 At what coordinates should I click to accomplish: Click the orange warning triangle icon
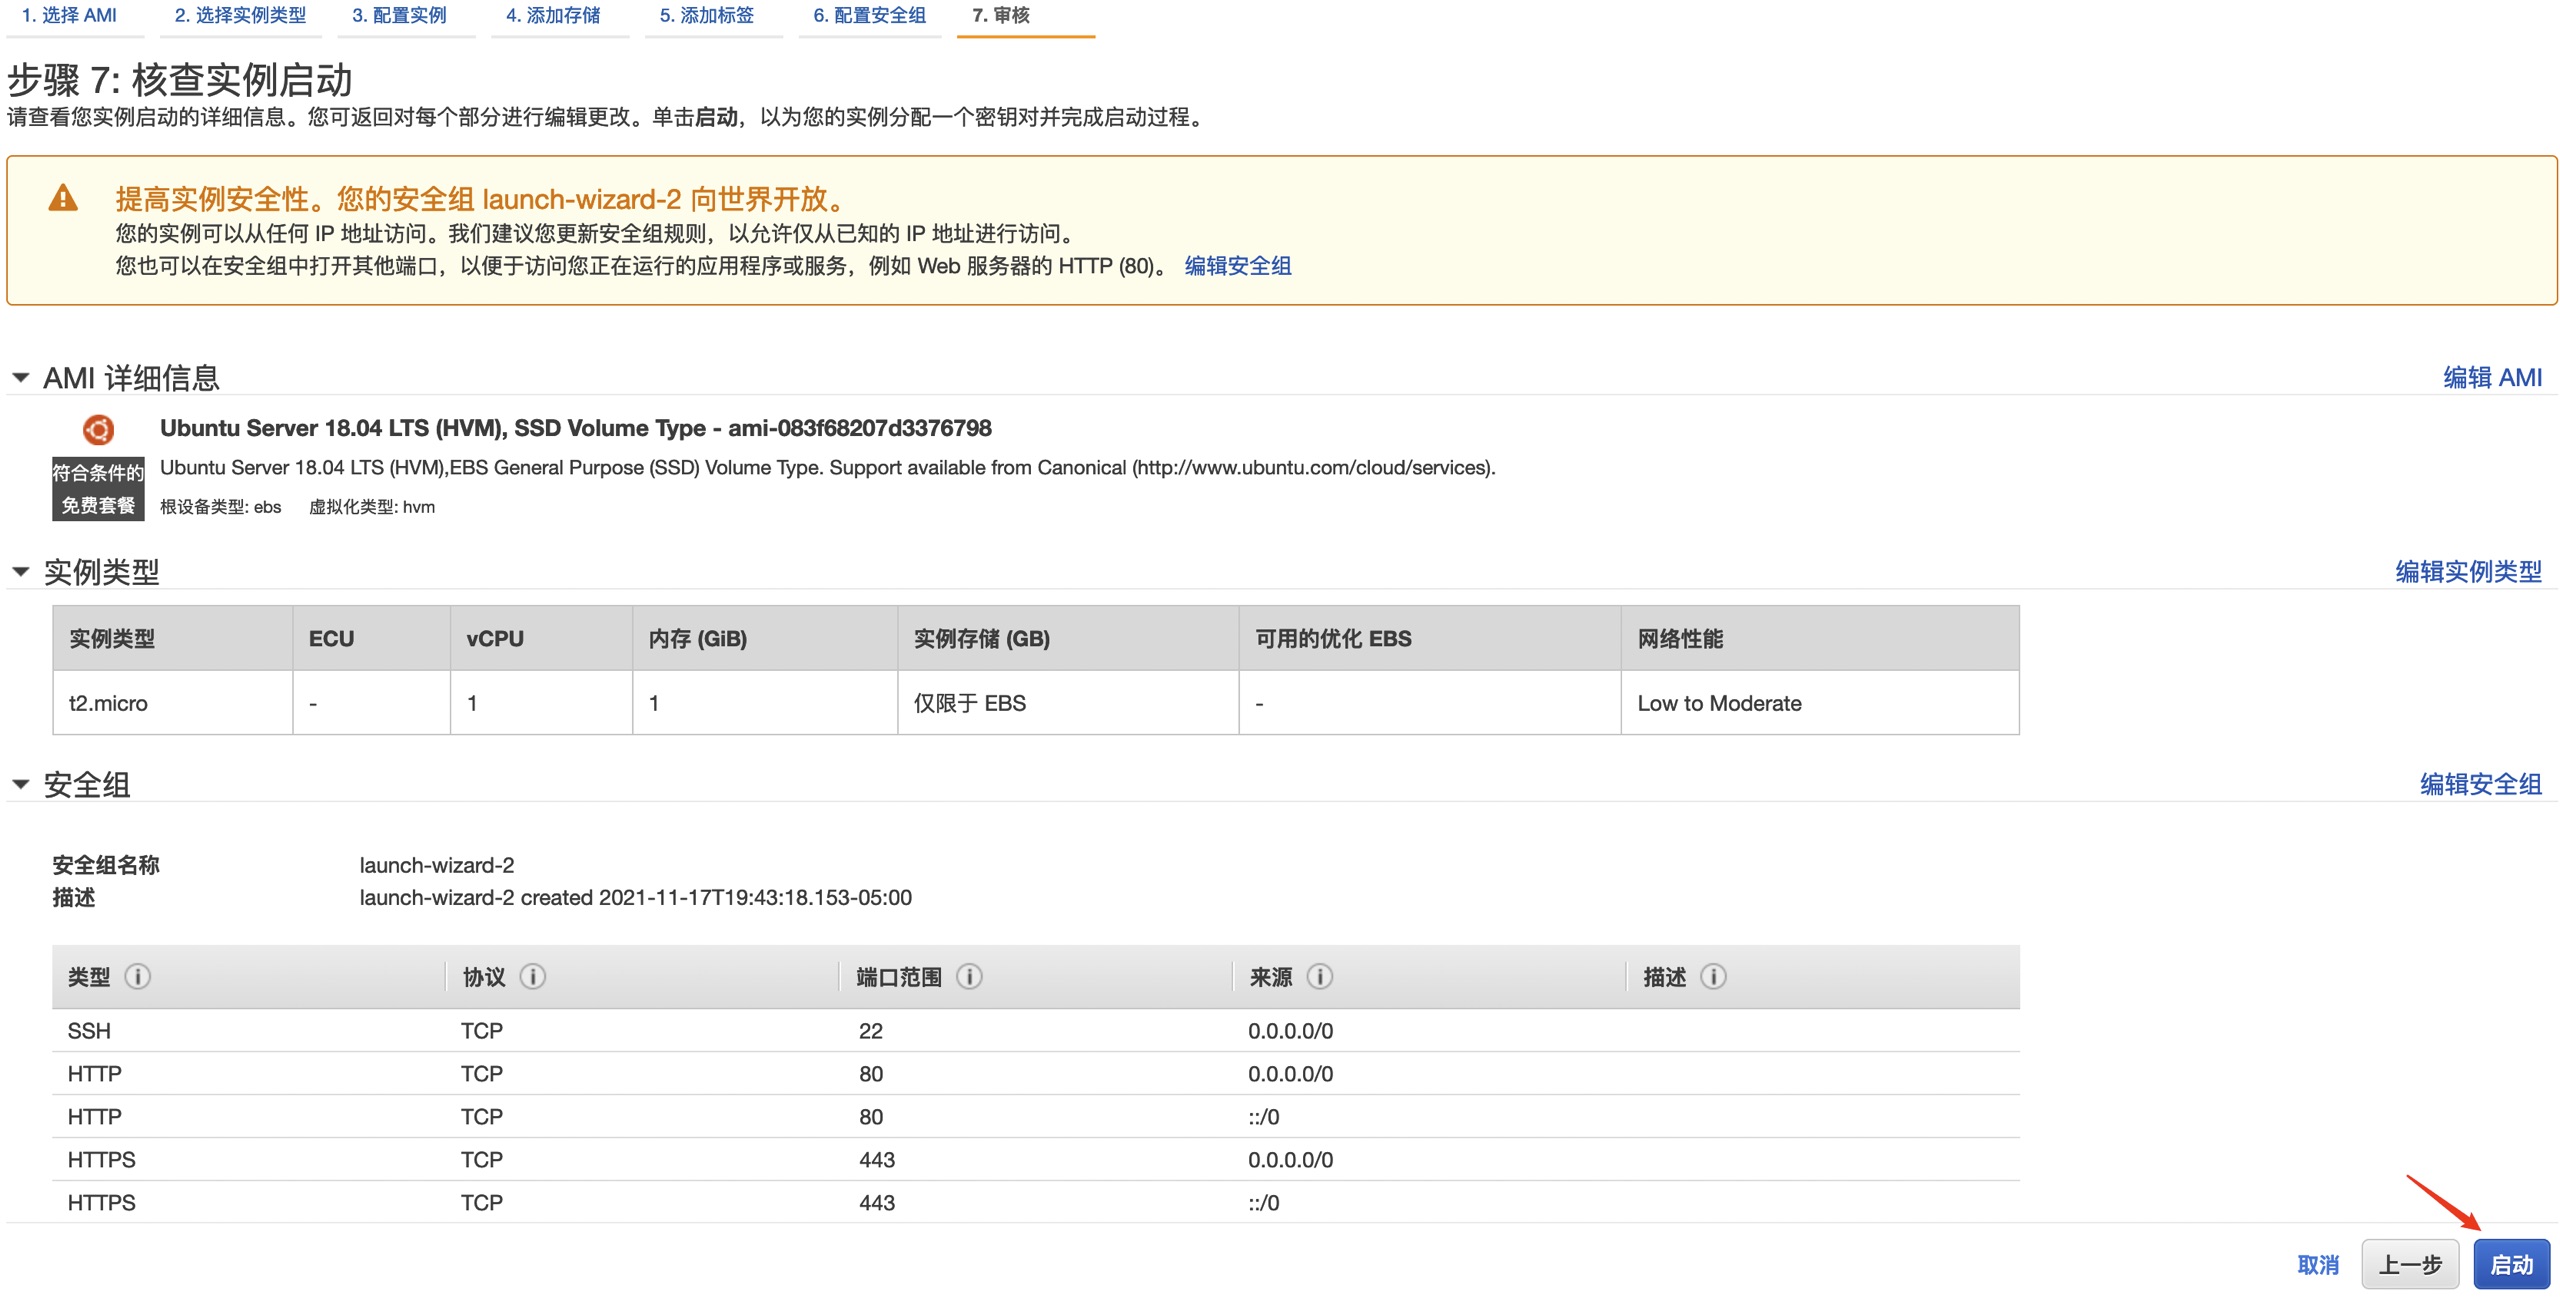(x=63, y=198)
